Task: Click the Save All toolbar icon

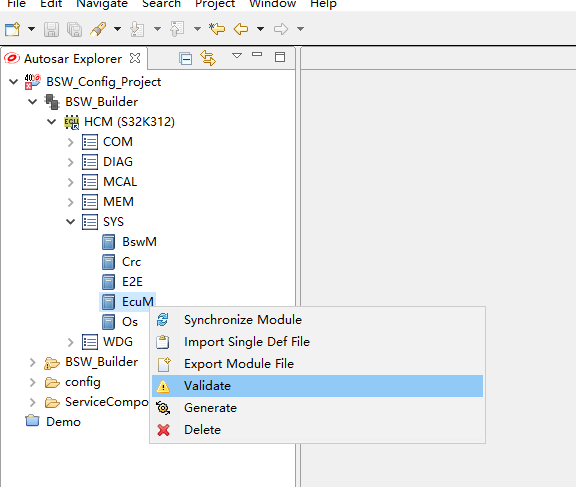Action: (x=75, y=29)
